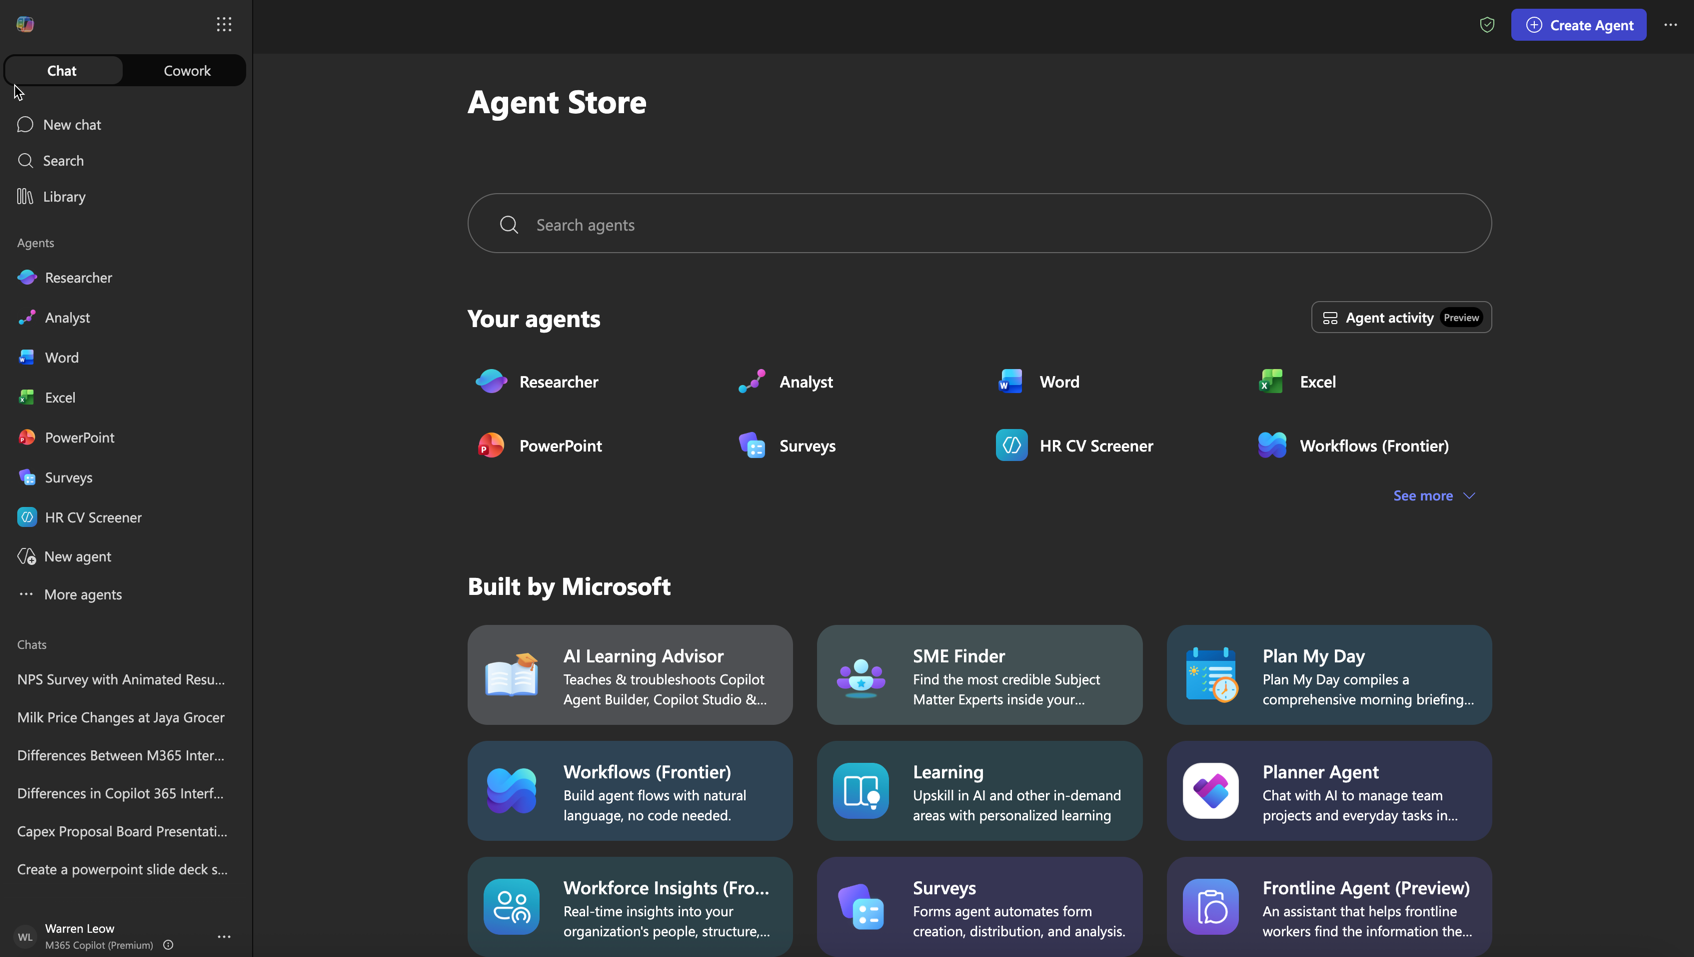1694x957 pixels.
Task: Open the Learning agent card
Action: click(x=979, y=791)
